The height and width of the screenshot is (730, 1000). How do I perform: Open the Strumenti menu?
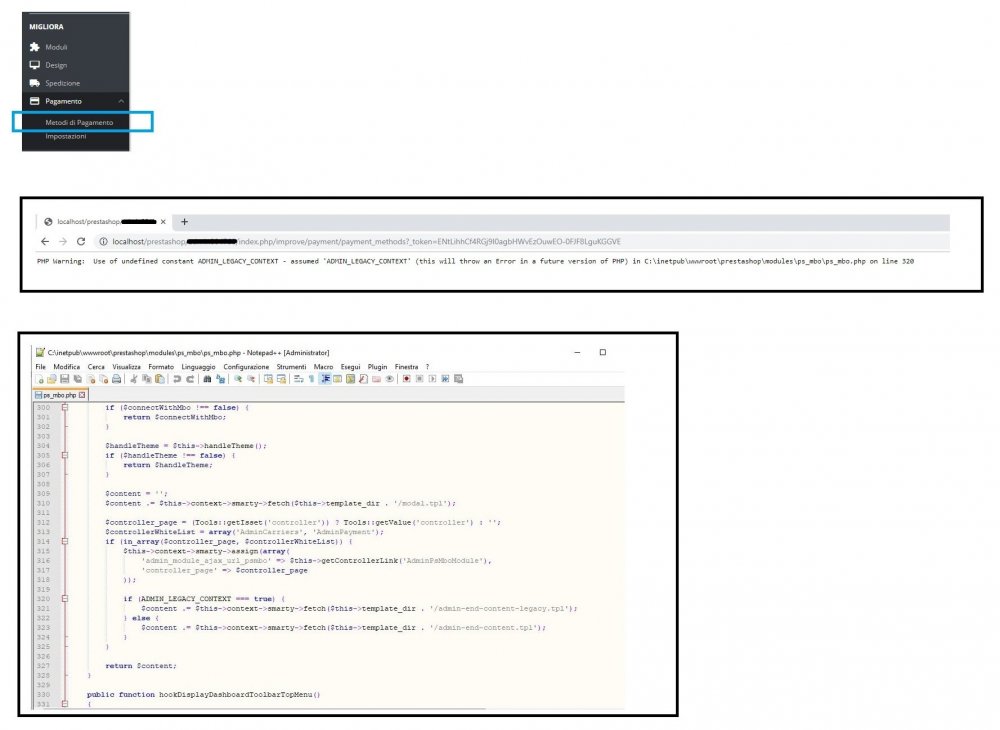[291, 367]
